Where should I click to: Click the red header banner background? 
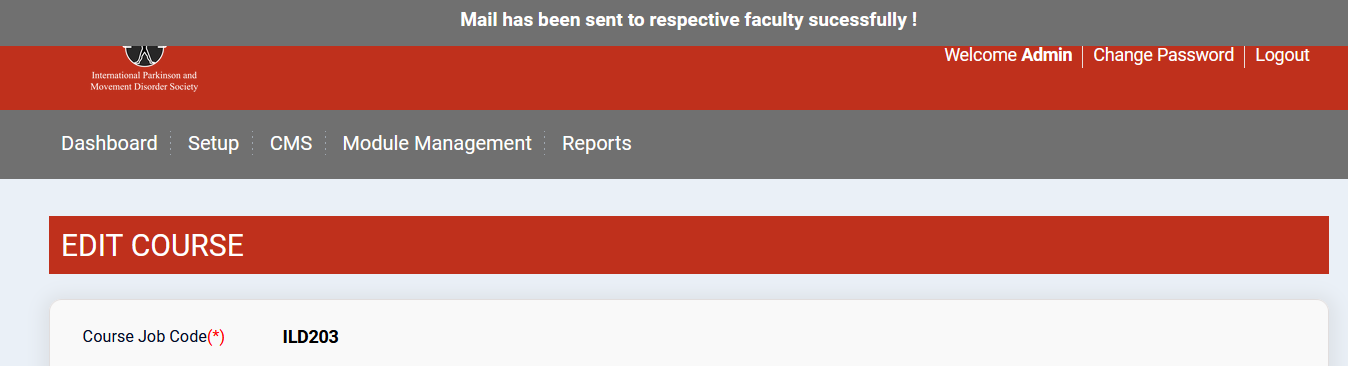point(600,77)
